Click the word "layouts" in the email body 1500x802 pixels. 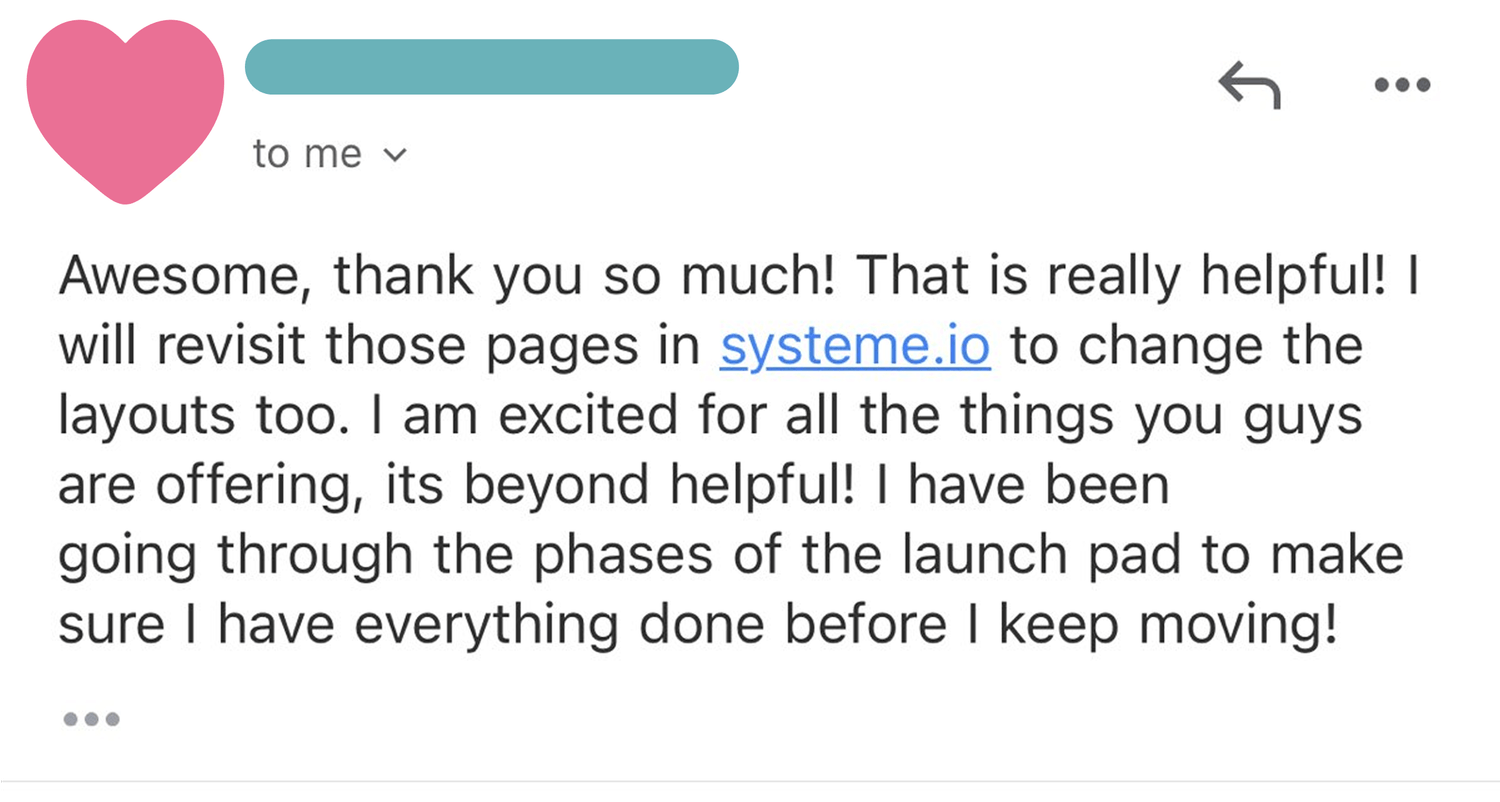(x=144, y=417)
